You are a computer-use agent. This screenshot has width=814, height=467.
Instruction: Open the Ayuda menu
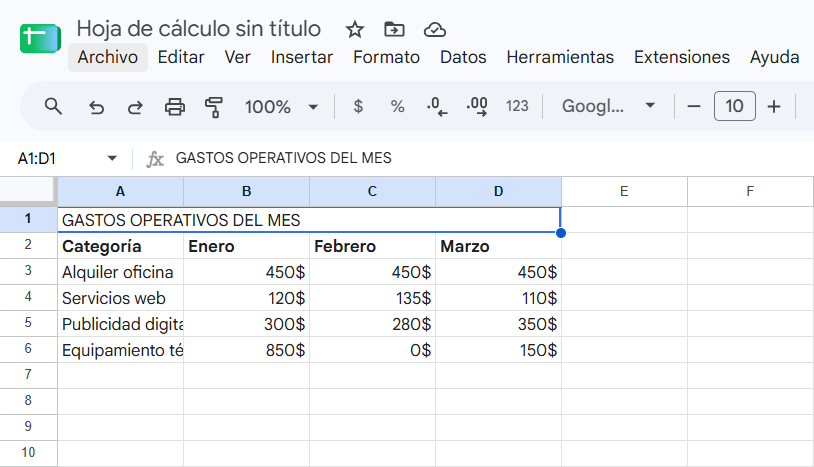point(774,57)
